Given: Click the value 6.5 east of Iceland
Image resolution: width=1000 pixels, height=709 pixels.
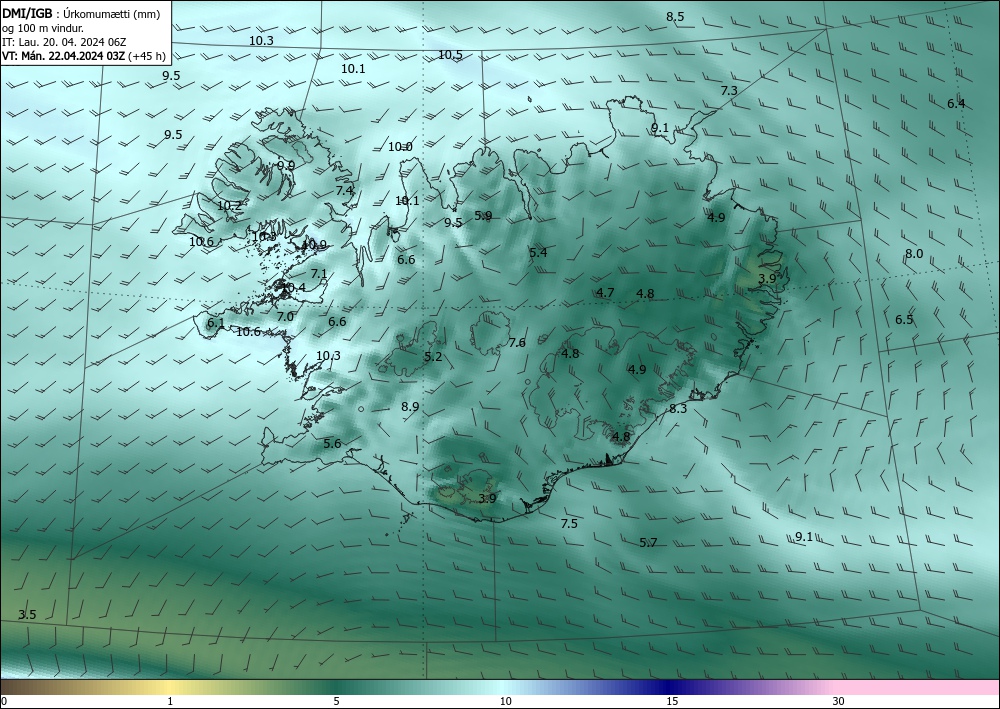Looking at the screenshot, I should (x=904, y=320).
